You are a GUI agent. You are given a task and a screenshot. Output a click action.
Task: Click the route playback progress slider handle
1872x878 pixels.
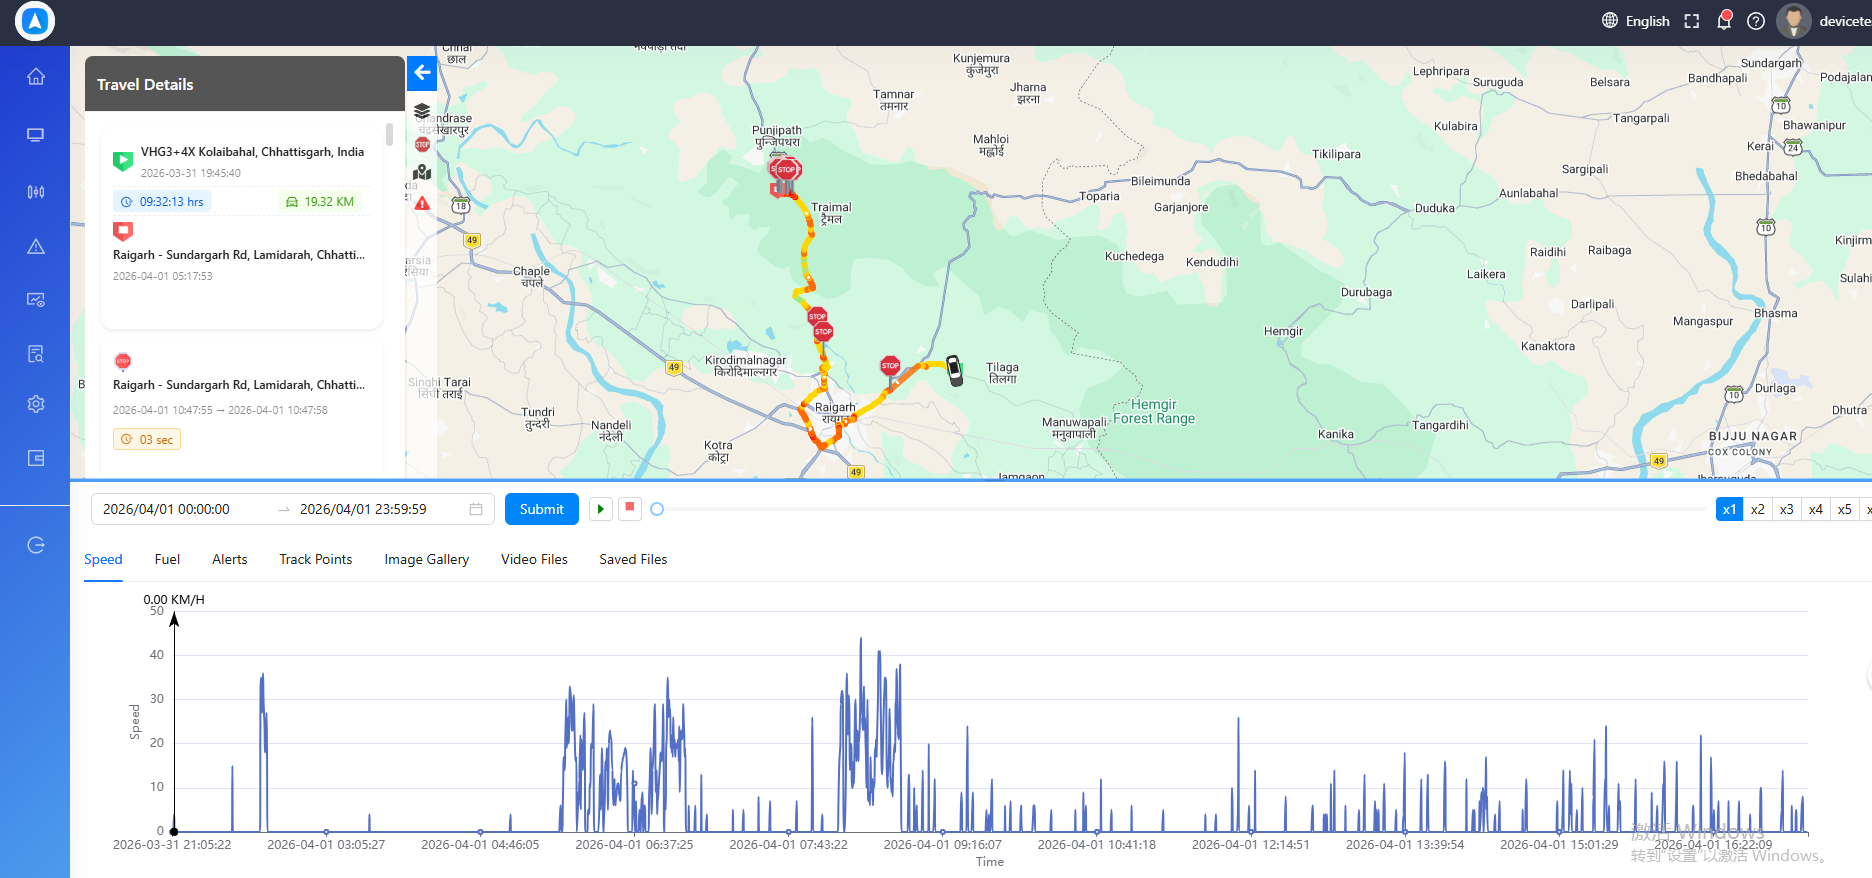[657, 509]
